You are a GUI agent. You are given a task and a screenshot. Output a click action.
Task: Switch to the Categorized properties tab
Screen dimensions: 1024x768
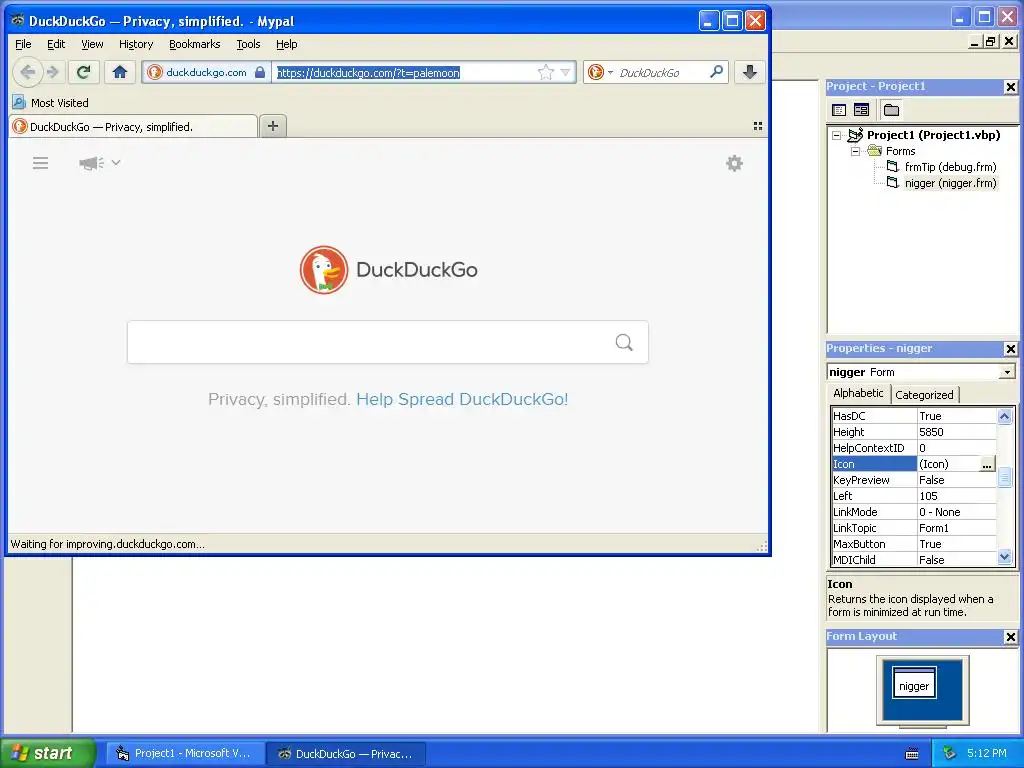[x=924, y=394]
